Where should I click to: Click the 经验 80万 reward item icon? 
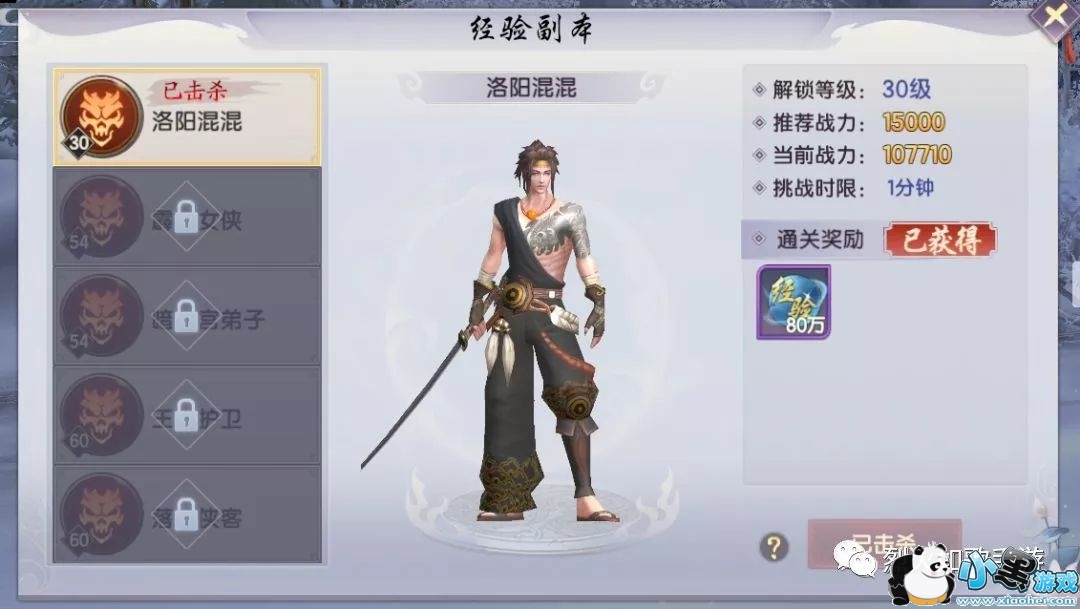point(793,302)
